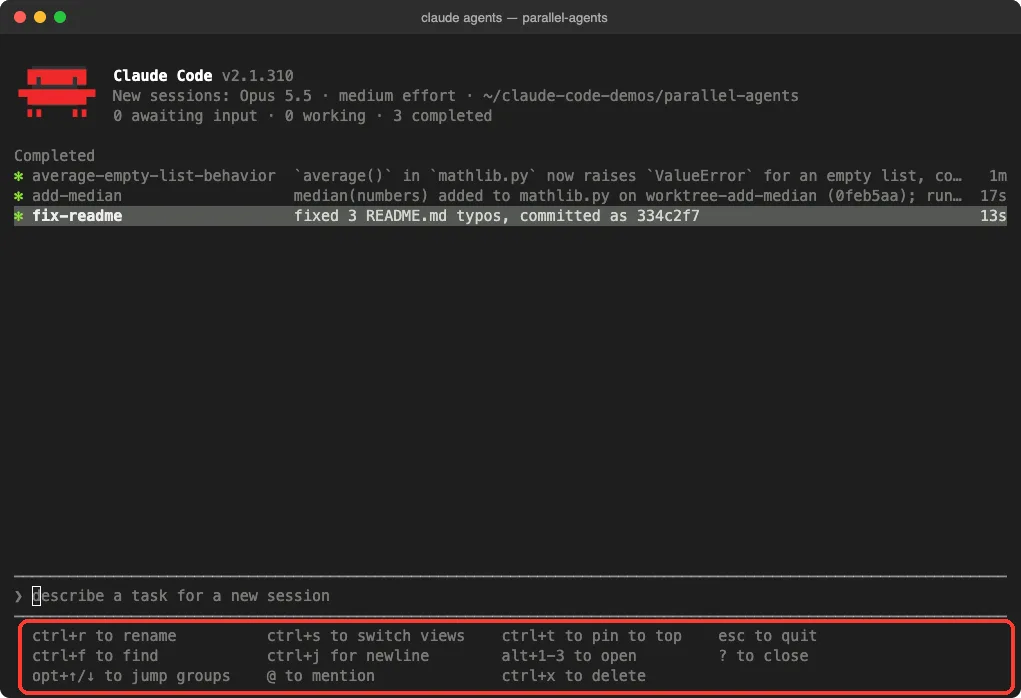Click the green asterisk beside fix-readme
The image size is (1021, 698).
[19, 216]
